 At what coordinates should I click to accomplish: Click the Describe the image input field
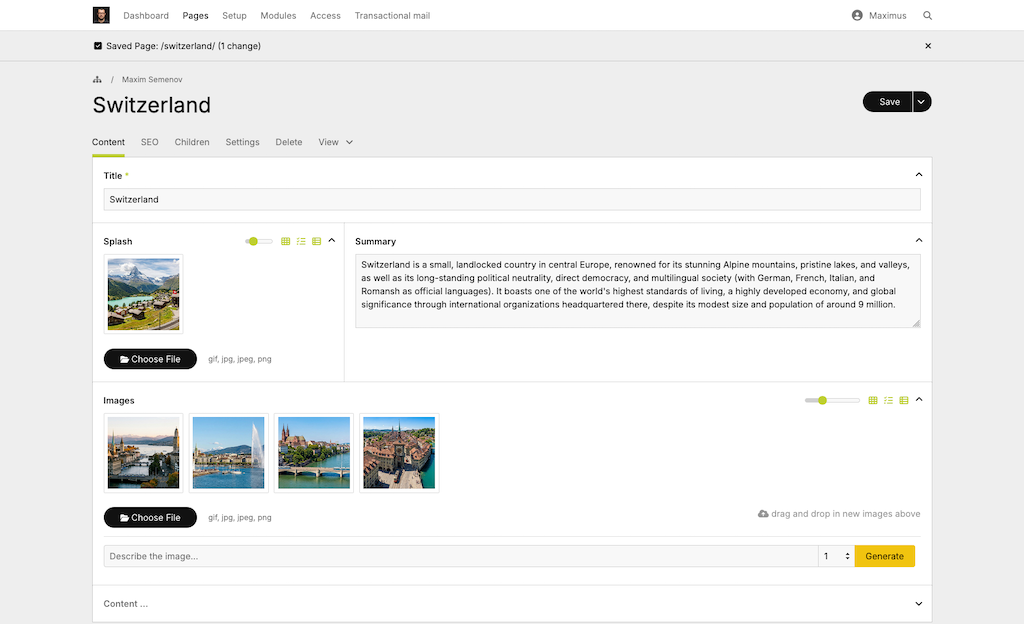(460, 556)
